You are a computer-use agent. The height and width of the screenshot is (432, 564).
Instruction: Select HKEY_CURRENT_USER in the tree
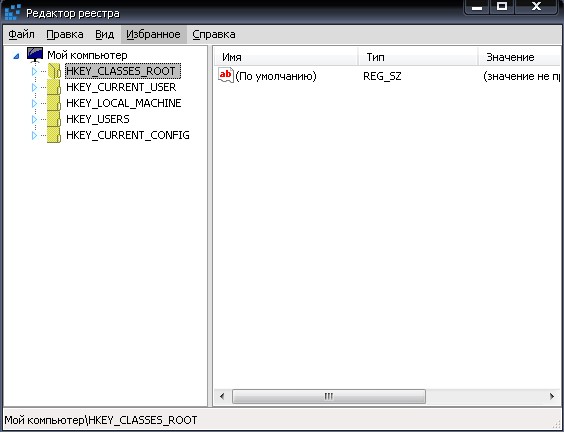click(x=121, y=87)
